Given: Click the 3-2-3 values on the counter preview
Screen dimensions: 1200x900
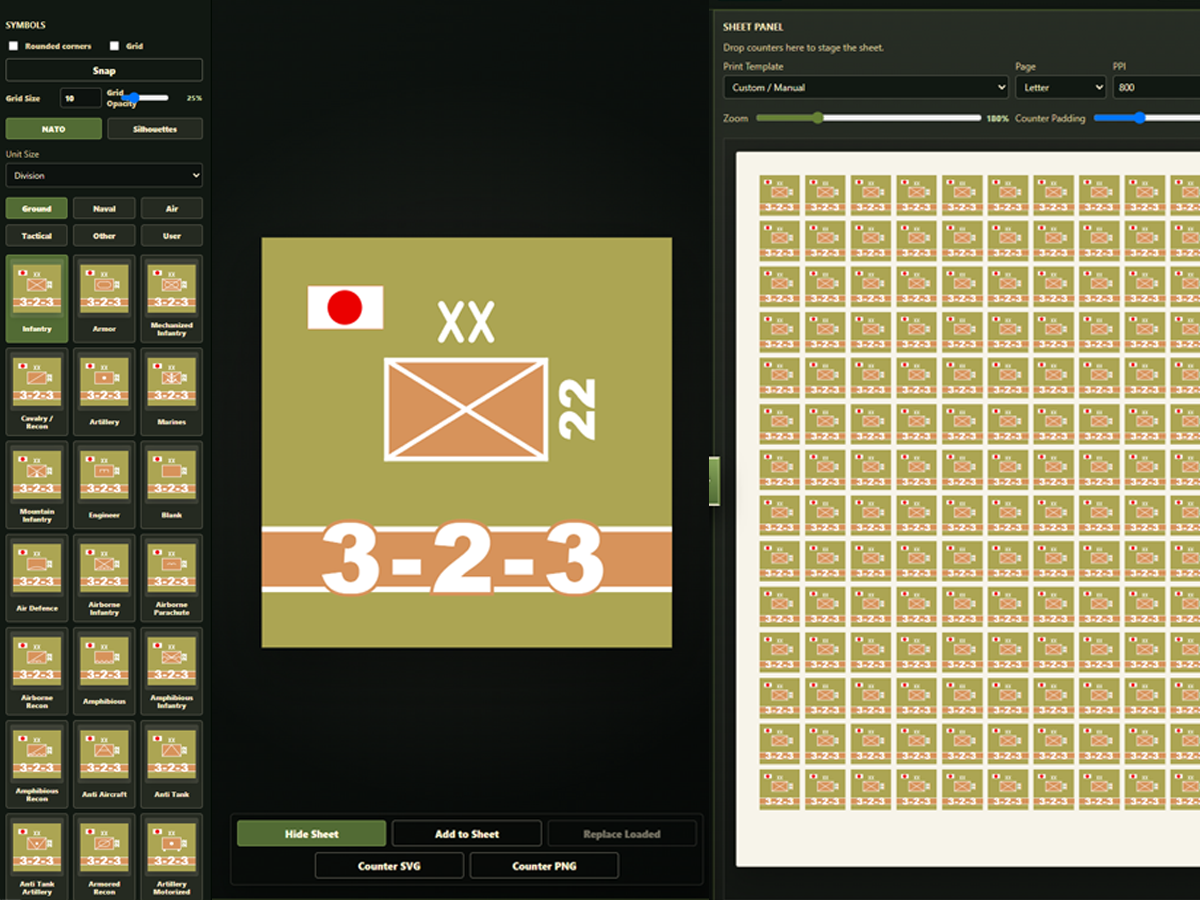Looking at the screenshot, I should 463,559.
